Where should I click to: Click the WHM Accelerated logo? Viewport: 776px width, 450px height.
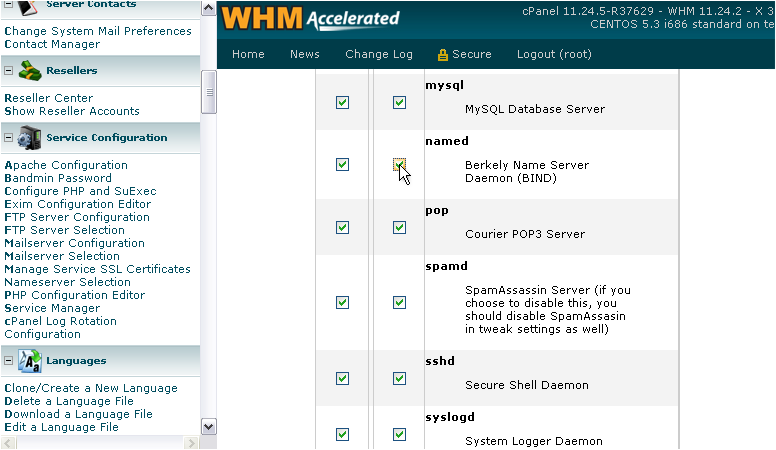310,18
